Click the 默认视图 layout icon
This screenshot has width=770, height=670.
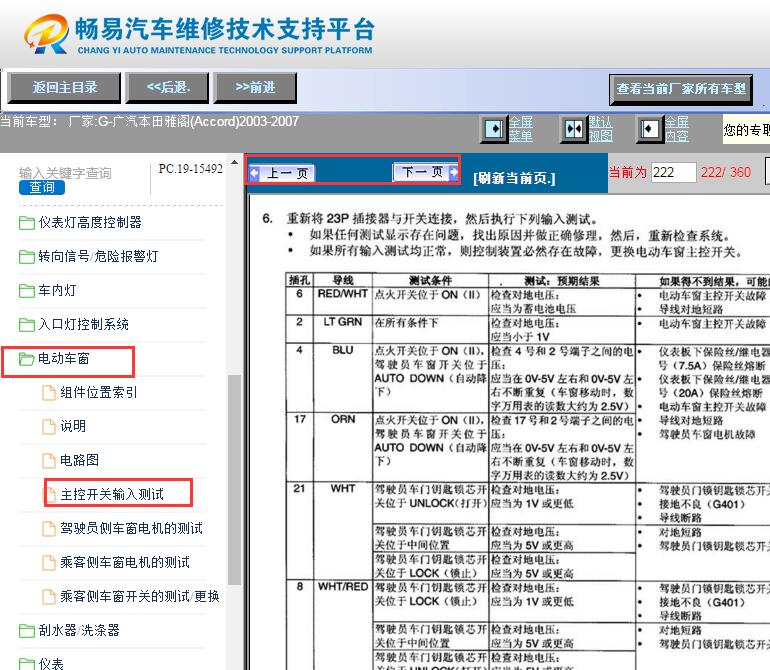click(x=574, y=130)
